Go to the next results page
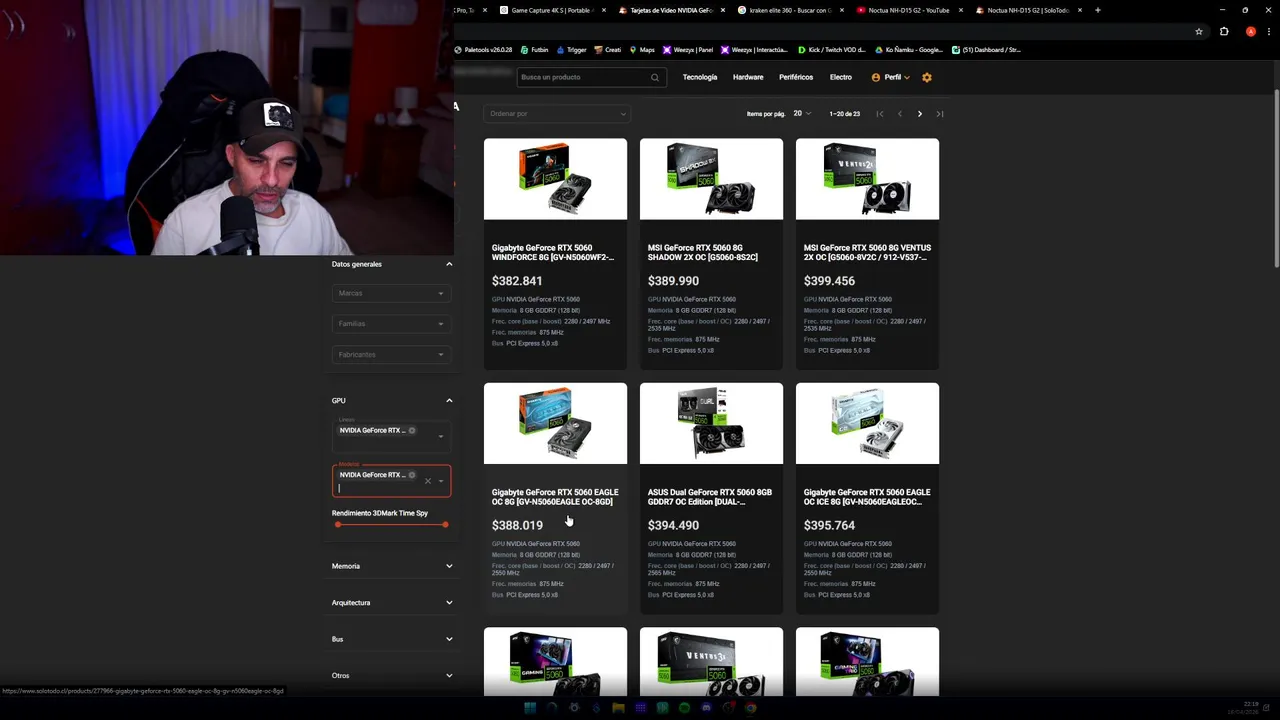Viewport: 1280px width, 720px height. tap(920, 114)
